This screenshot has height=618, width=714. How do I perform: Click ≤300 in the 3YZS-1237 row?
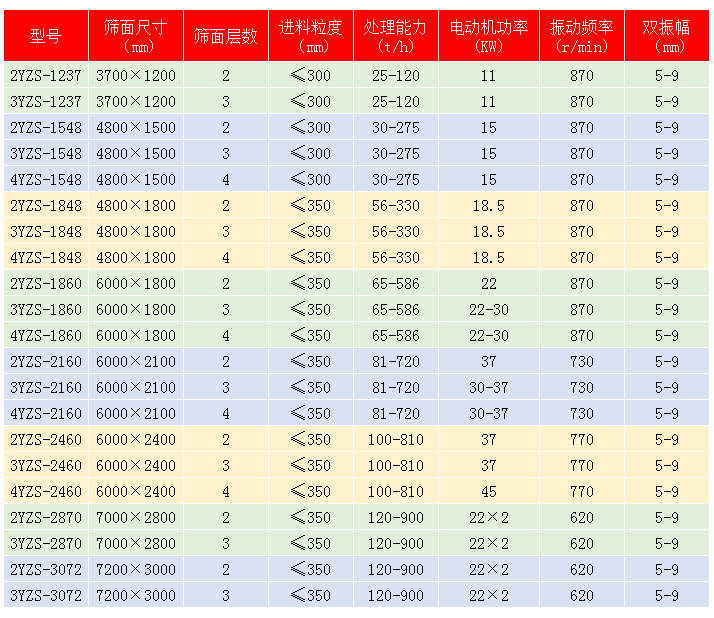click(x=311, y=101)
